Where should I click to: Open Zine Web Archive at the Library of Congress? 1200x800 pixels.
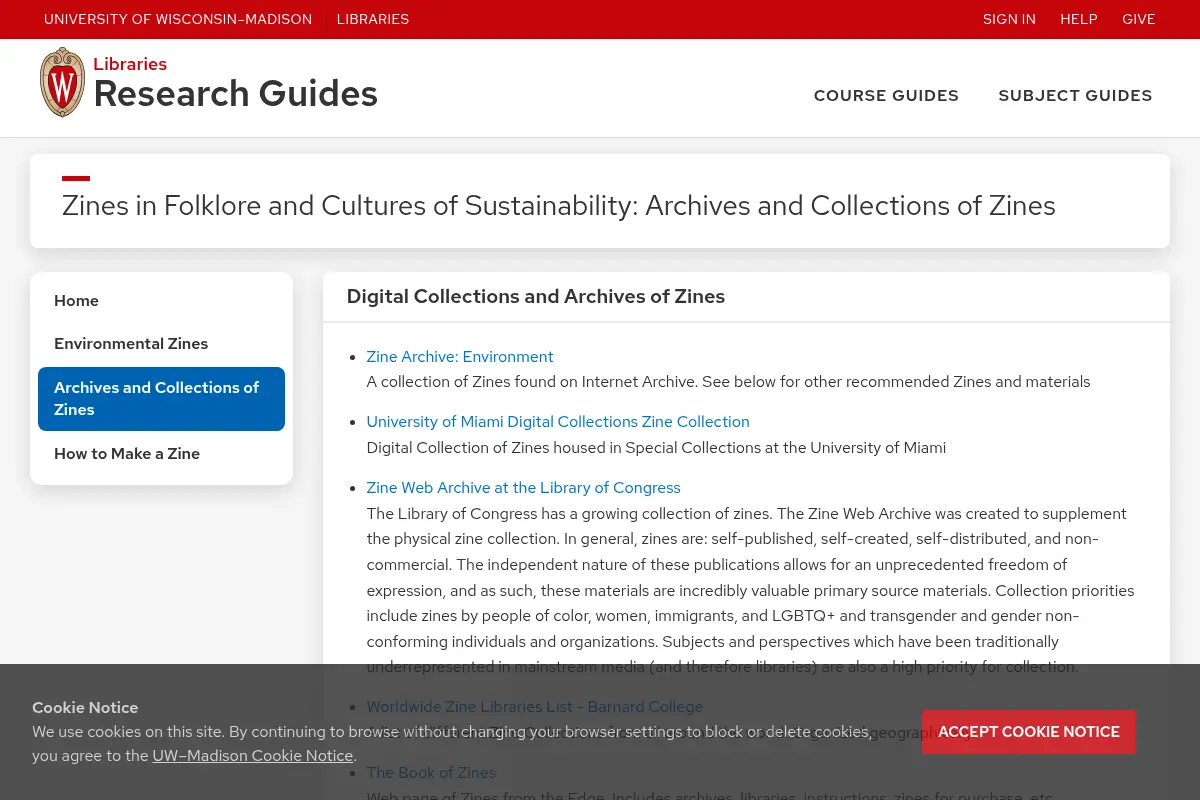(523, 488)
